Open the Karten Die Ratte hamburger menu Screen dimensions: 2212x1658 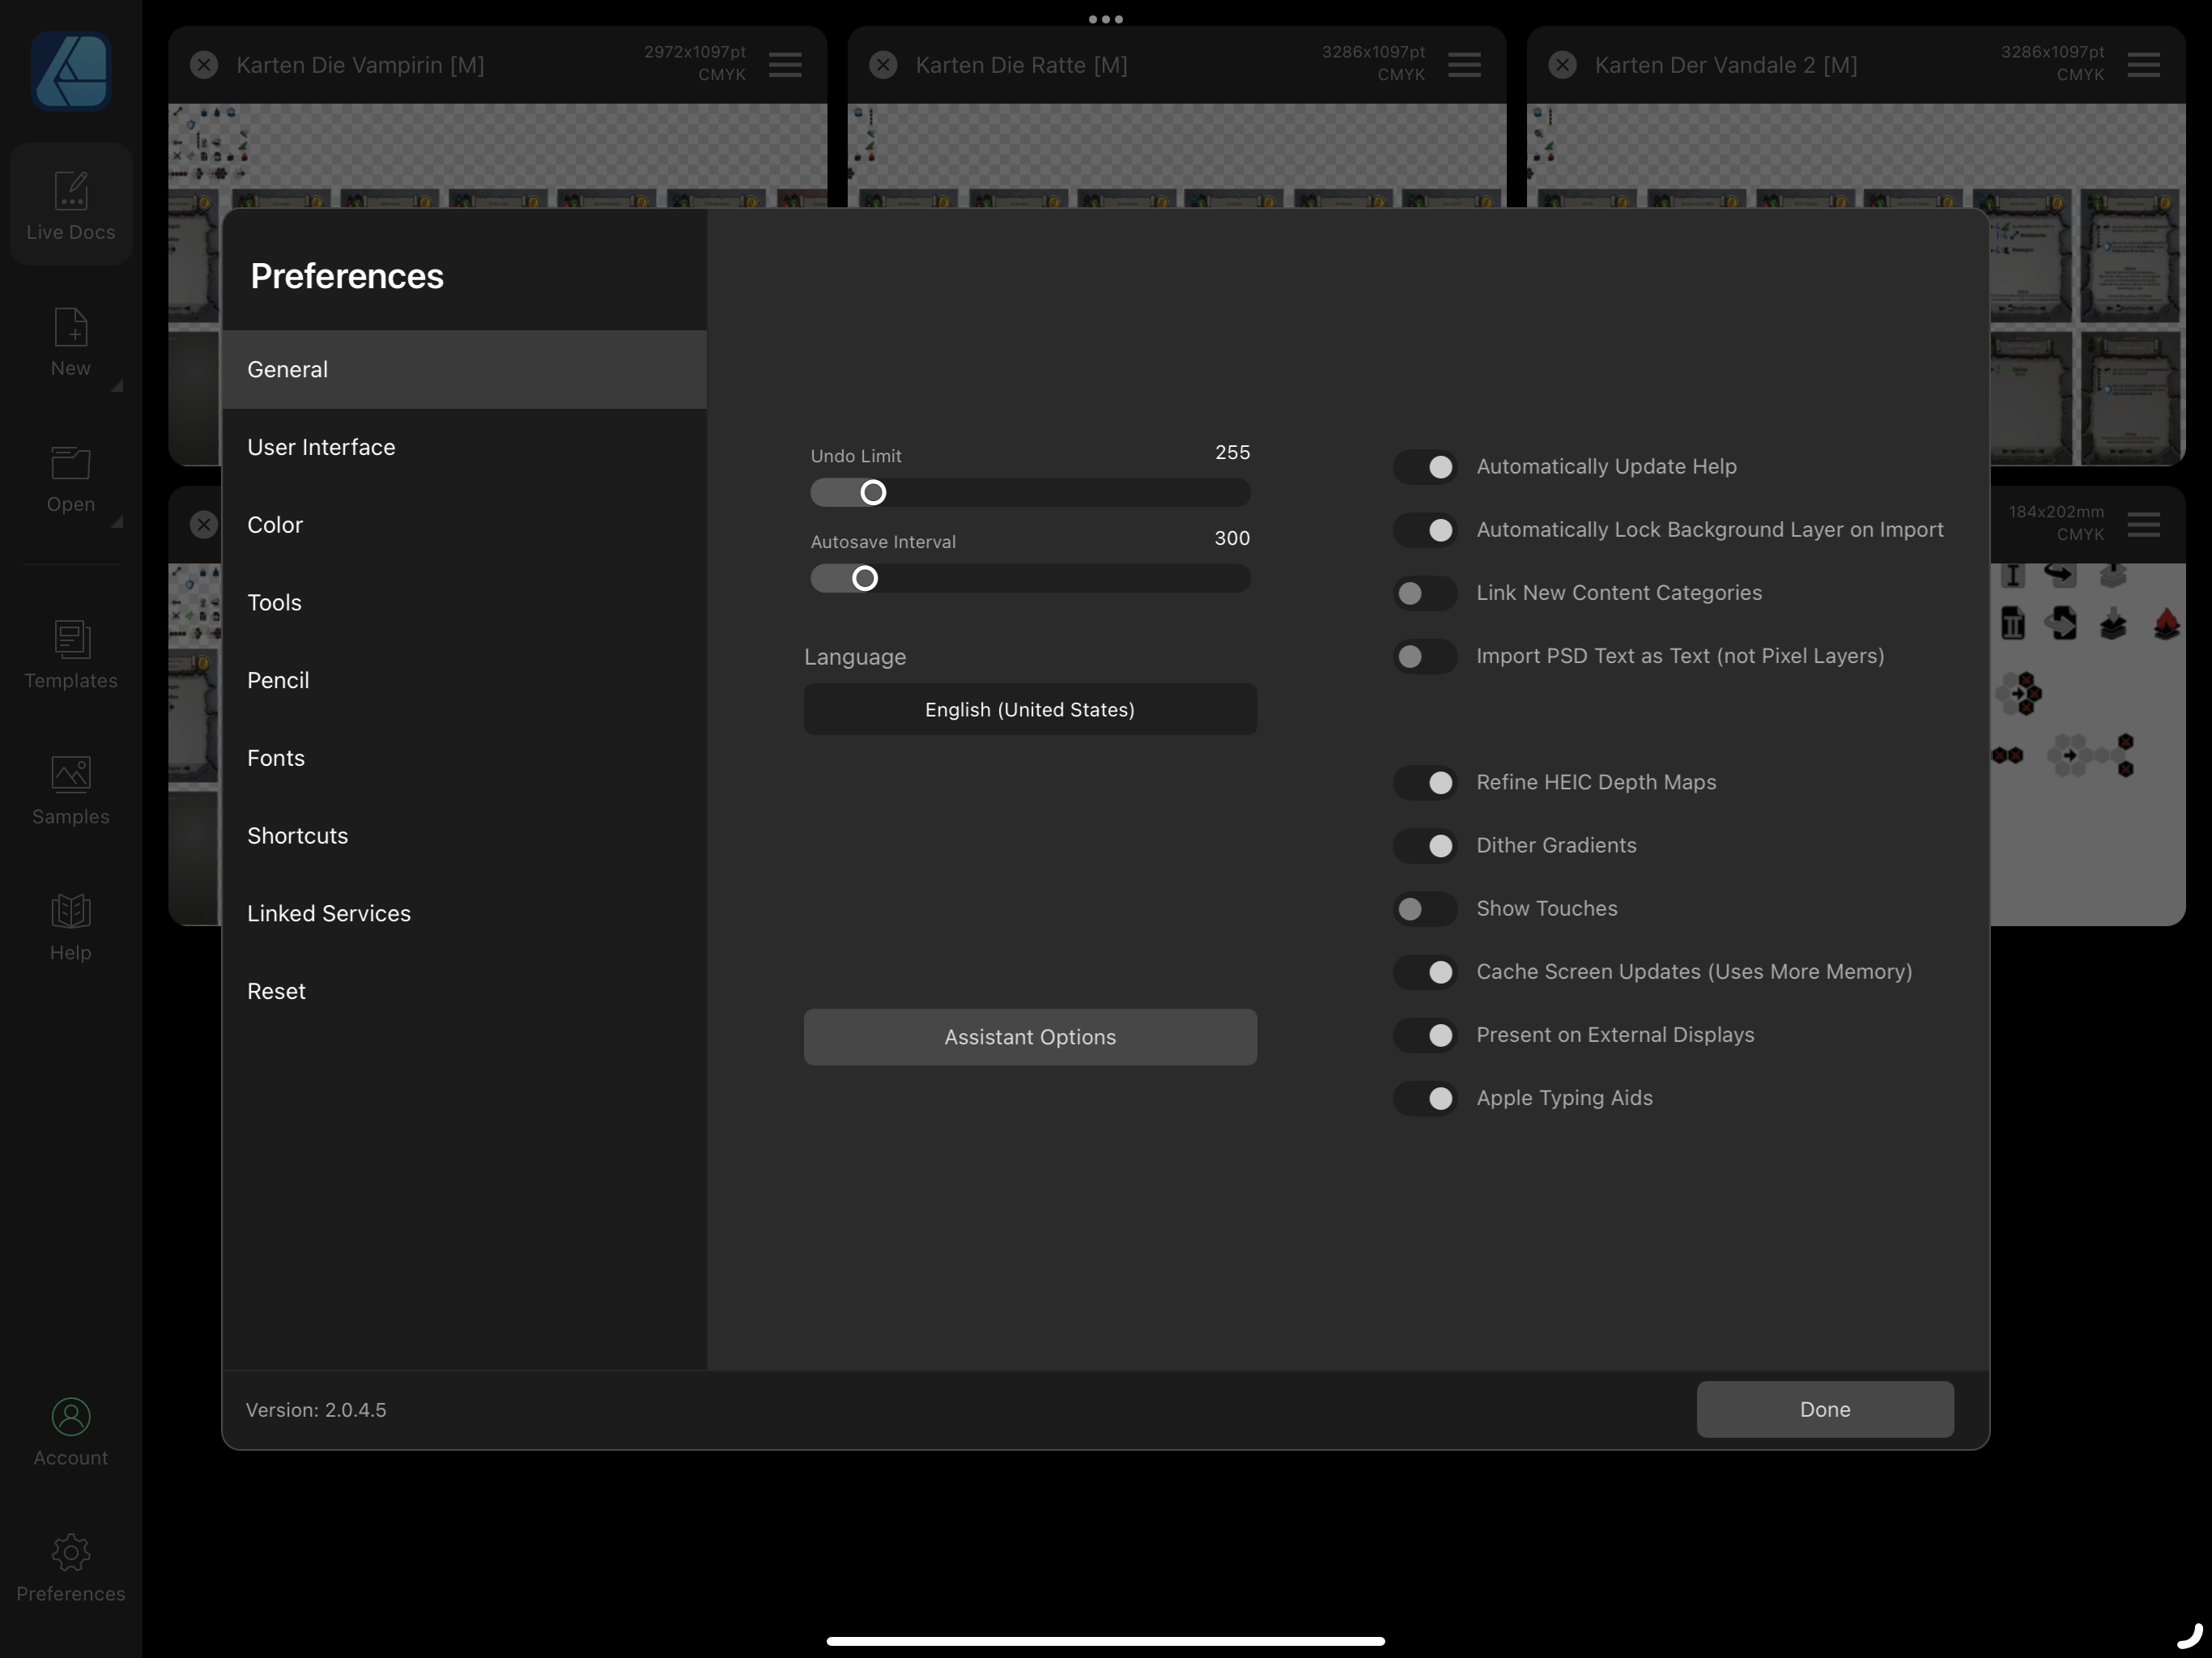click(x=1464, y=65)
